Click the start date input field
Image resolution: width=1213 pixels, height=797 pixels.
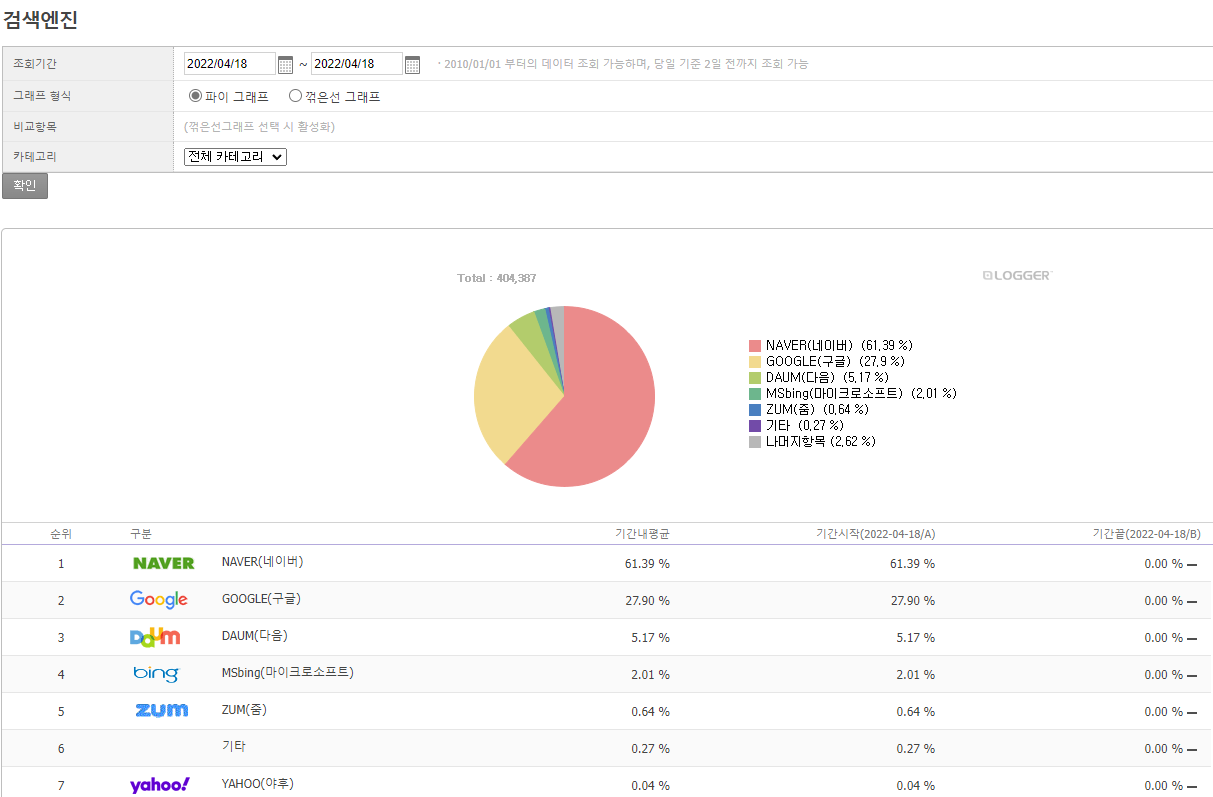[230, 64]
